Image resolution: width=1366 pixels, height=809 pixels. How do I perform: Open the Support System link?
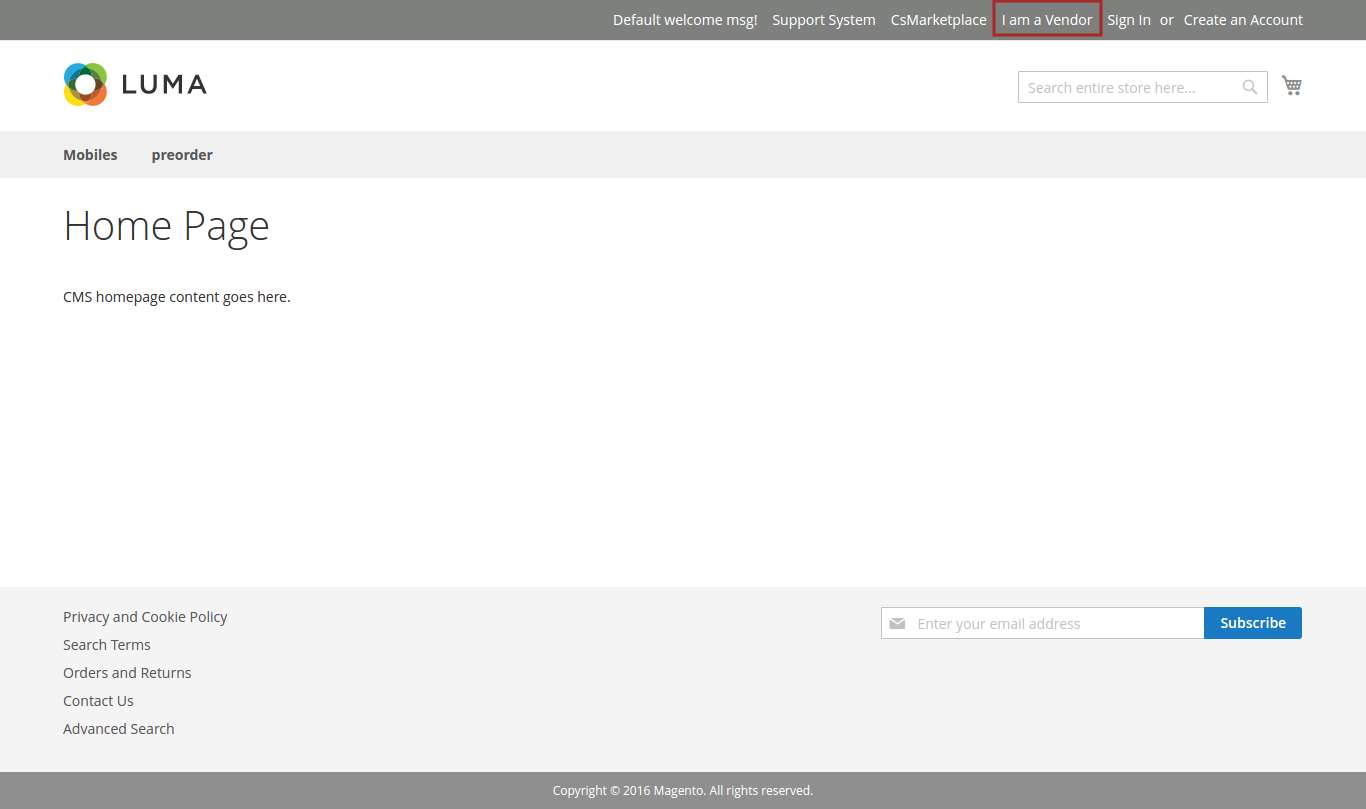point(824,20)
